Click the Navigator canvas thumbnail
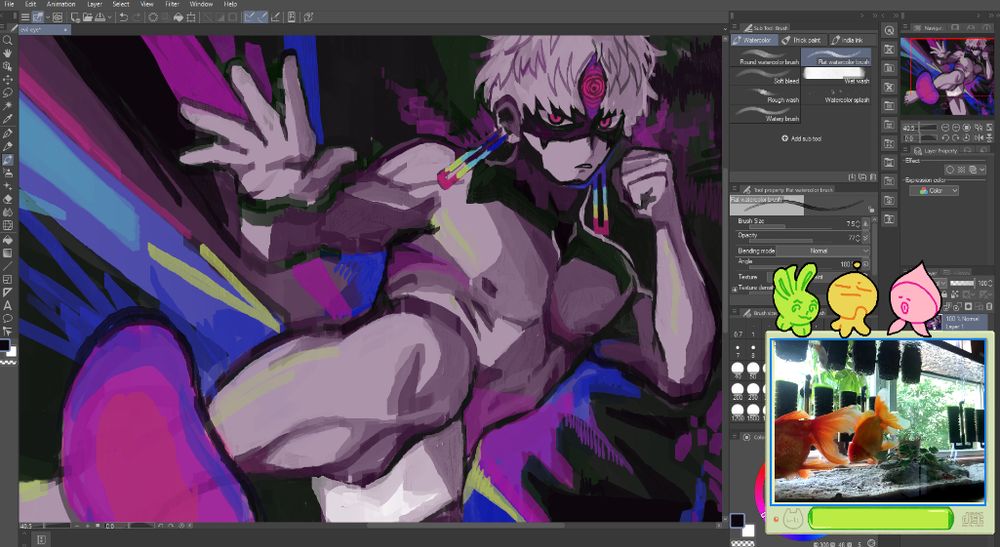Image resolution: width=1000 pixels, height=547 pixels. coord(947,77)
